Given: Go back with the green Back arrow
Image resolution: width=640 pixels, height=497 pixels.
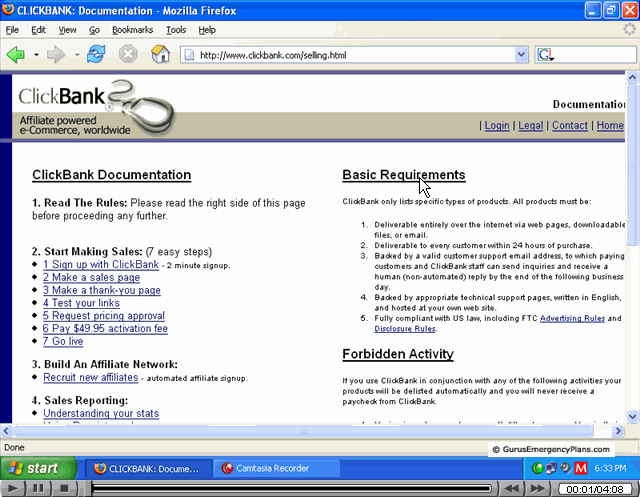Looking at the screenshot, I should [16, 54].
